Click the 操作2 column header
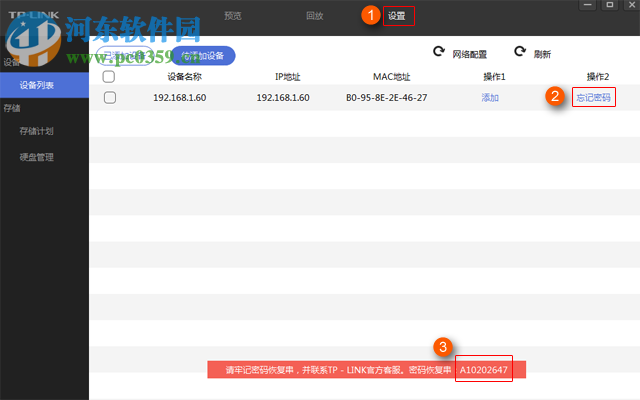 click(598, 77)
